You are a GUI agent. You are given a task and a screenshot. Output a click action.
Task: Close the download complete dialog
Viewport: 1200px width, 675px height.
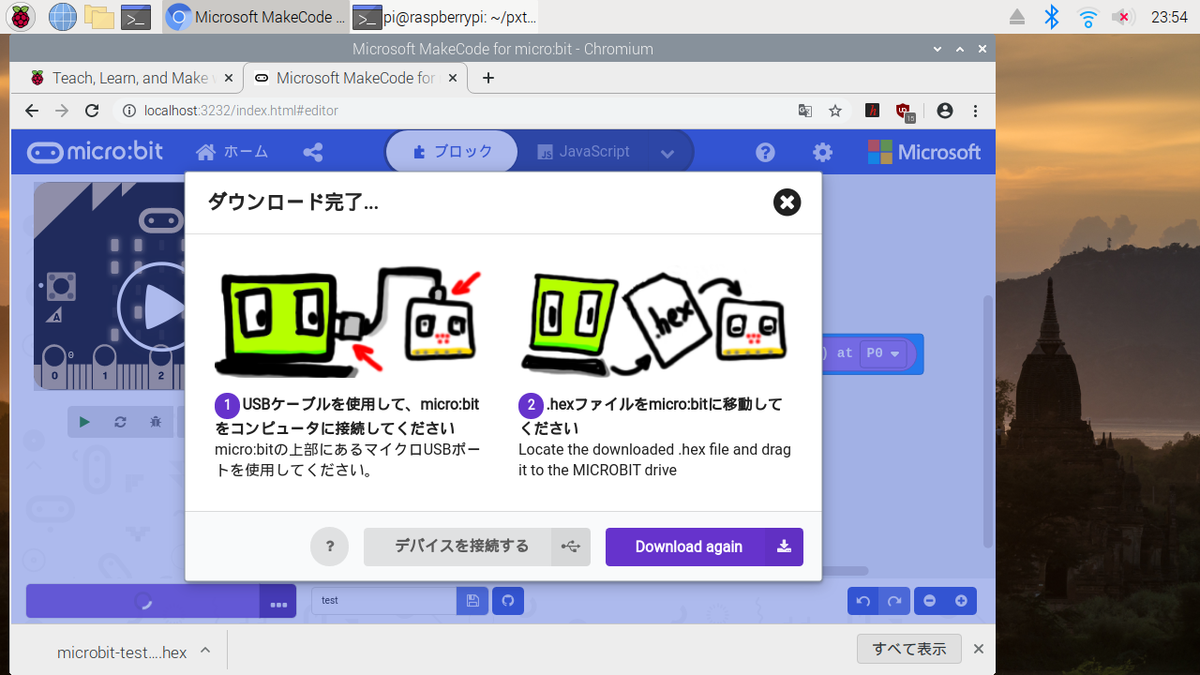click(787, 202)
